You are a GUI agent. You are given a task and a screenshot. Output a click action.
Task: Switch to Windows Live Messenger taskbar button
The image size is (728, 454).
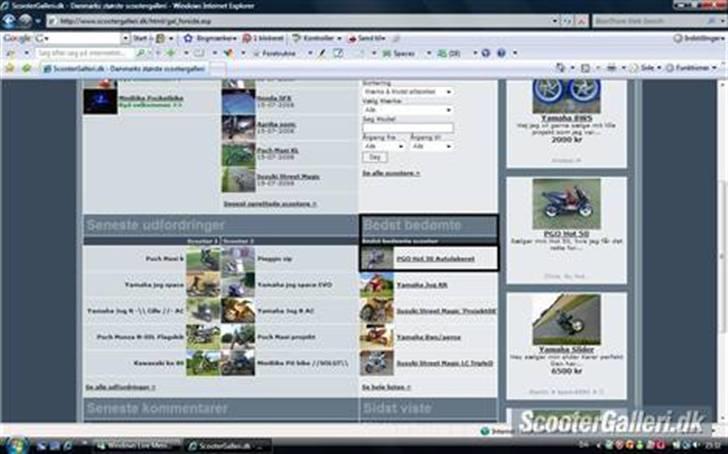pos(135,444)
